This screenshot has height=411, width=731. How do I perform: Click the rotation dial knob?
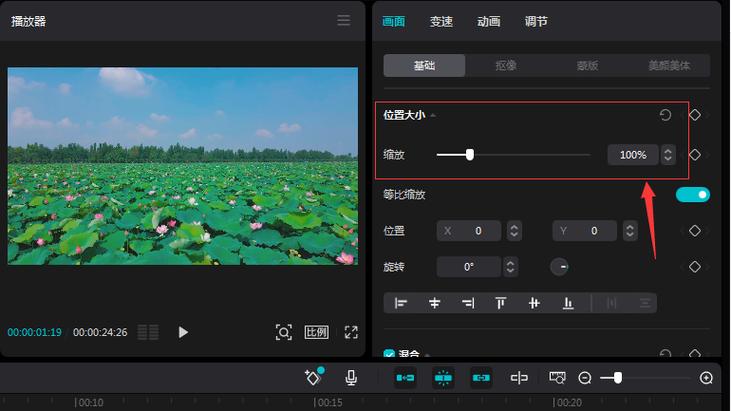coord(559,267)
